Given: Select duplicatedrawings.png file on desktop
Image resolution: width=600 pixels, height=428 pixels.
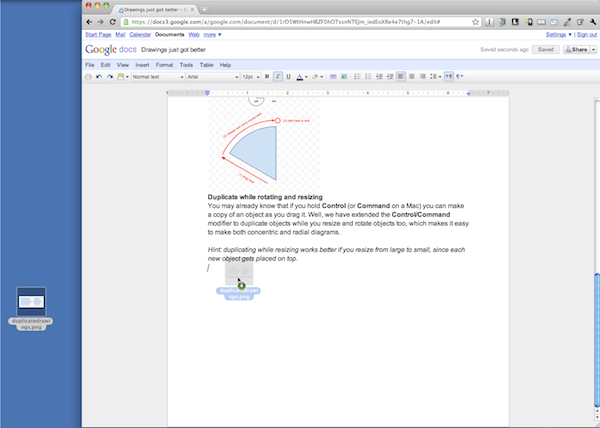Looking at the screenshot, I should (33, 304).
